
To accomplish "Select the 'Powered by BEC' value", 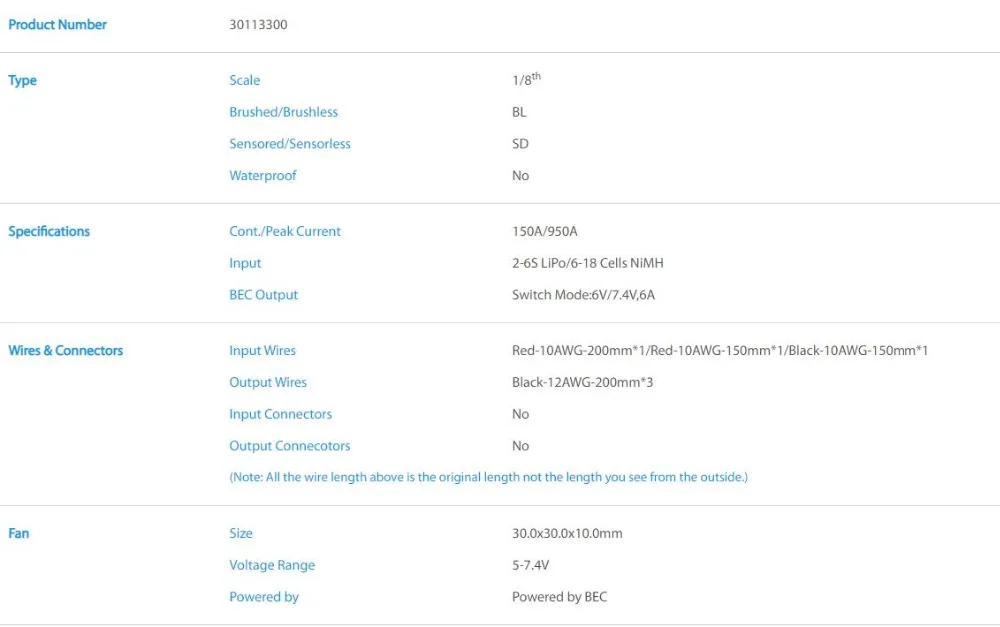I will (560, 598).
